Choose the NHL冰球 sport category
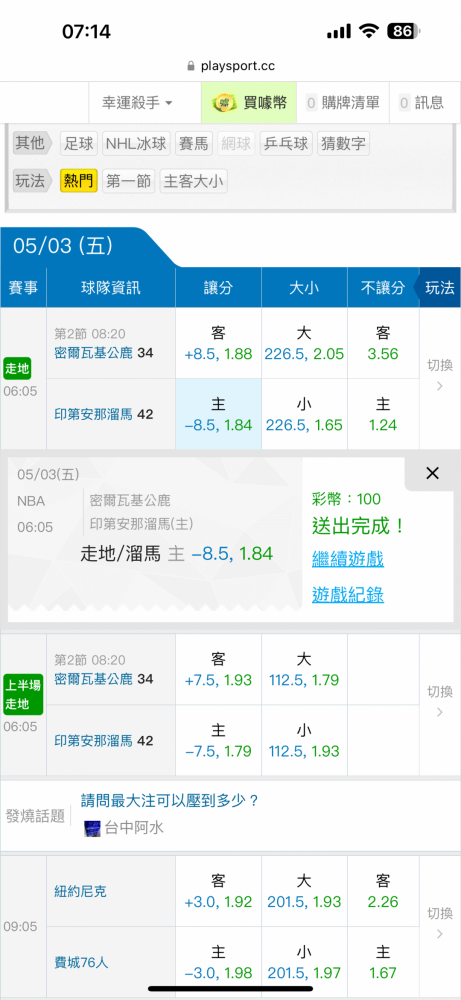The width and height of the screenshot is (461, 1000). (136, 143)
